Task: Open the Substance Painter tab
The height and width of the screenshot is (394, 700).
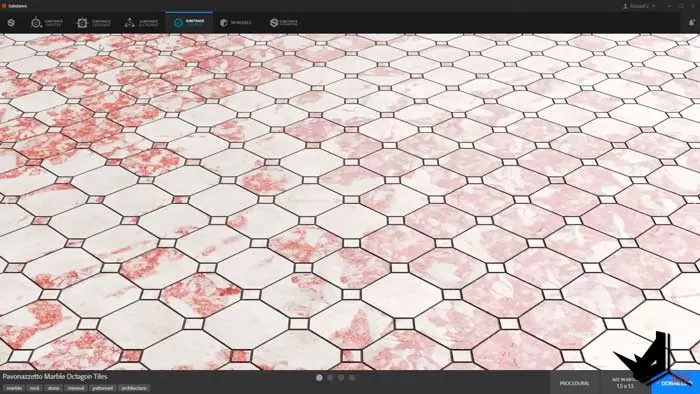Action: [47, 22]
